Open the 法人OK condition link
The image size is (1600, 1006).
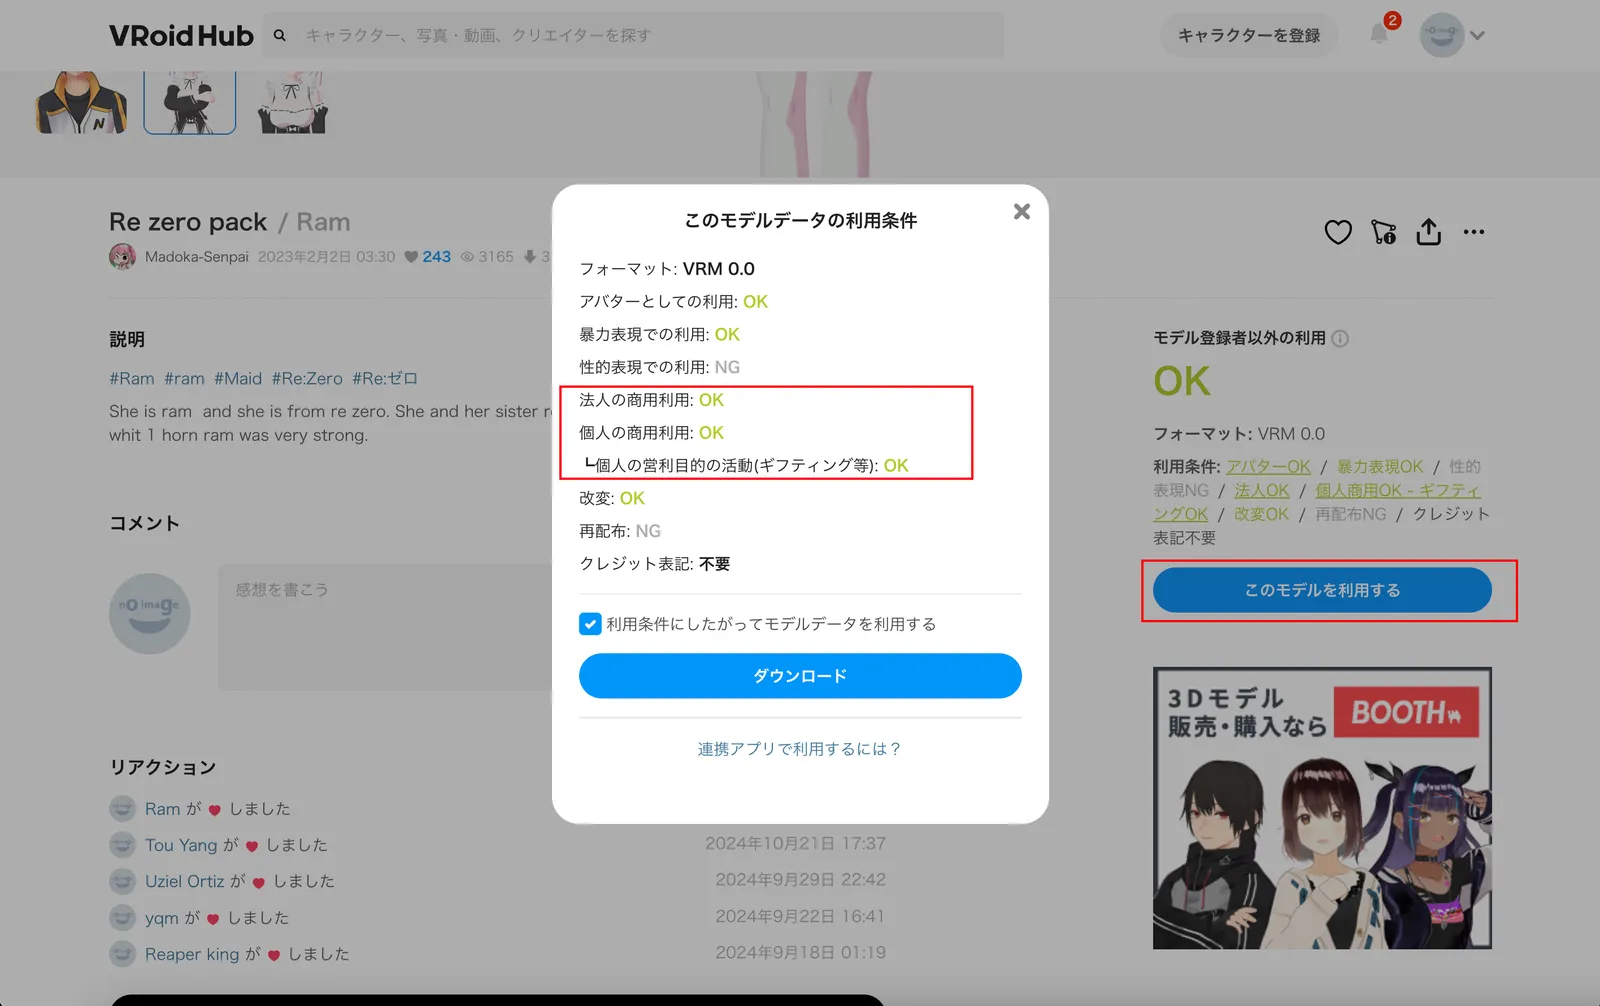point(1262,491)
